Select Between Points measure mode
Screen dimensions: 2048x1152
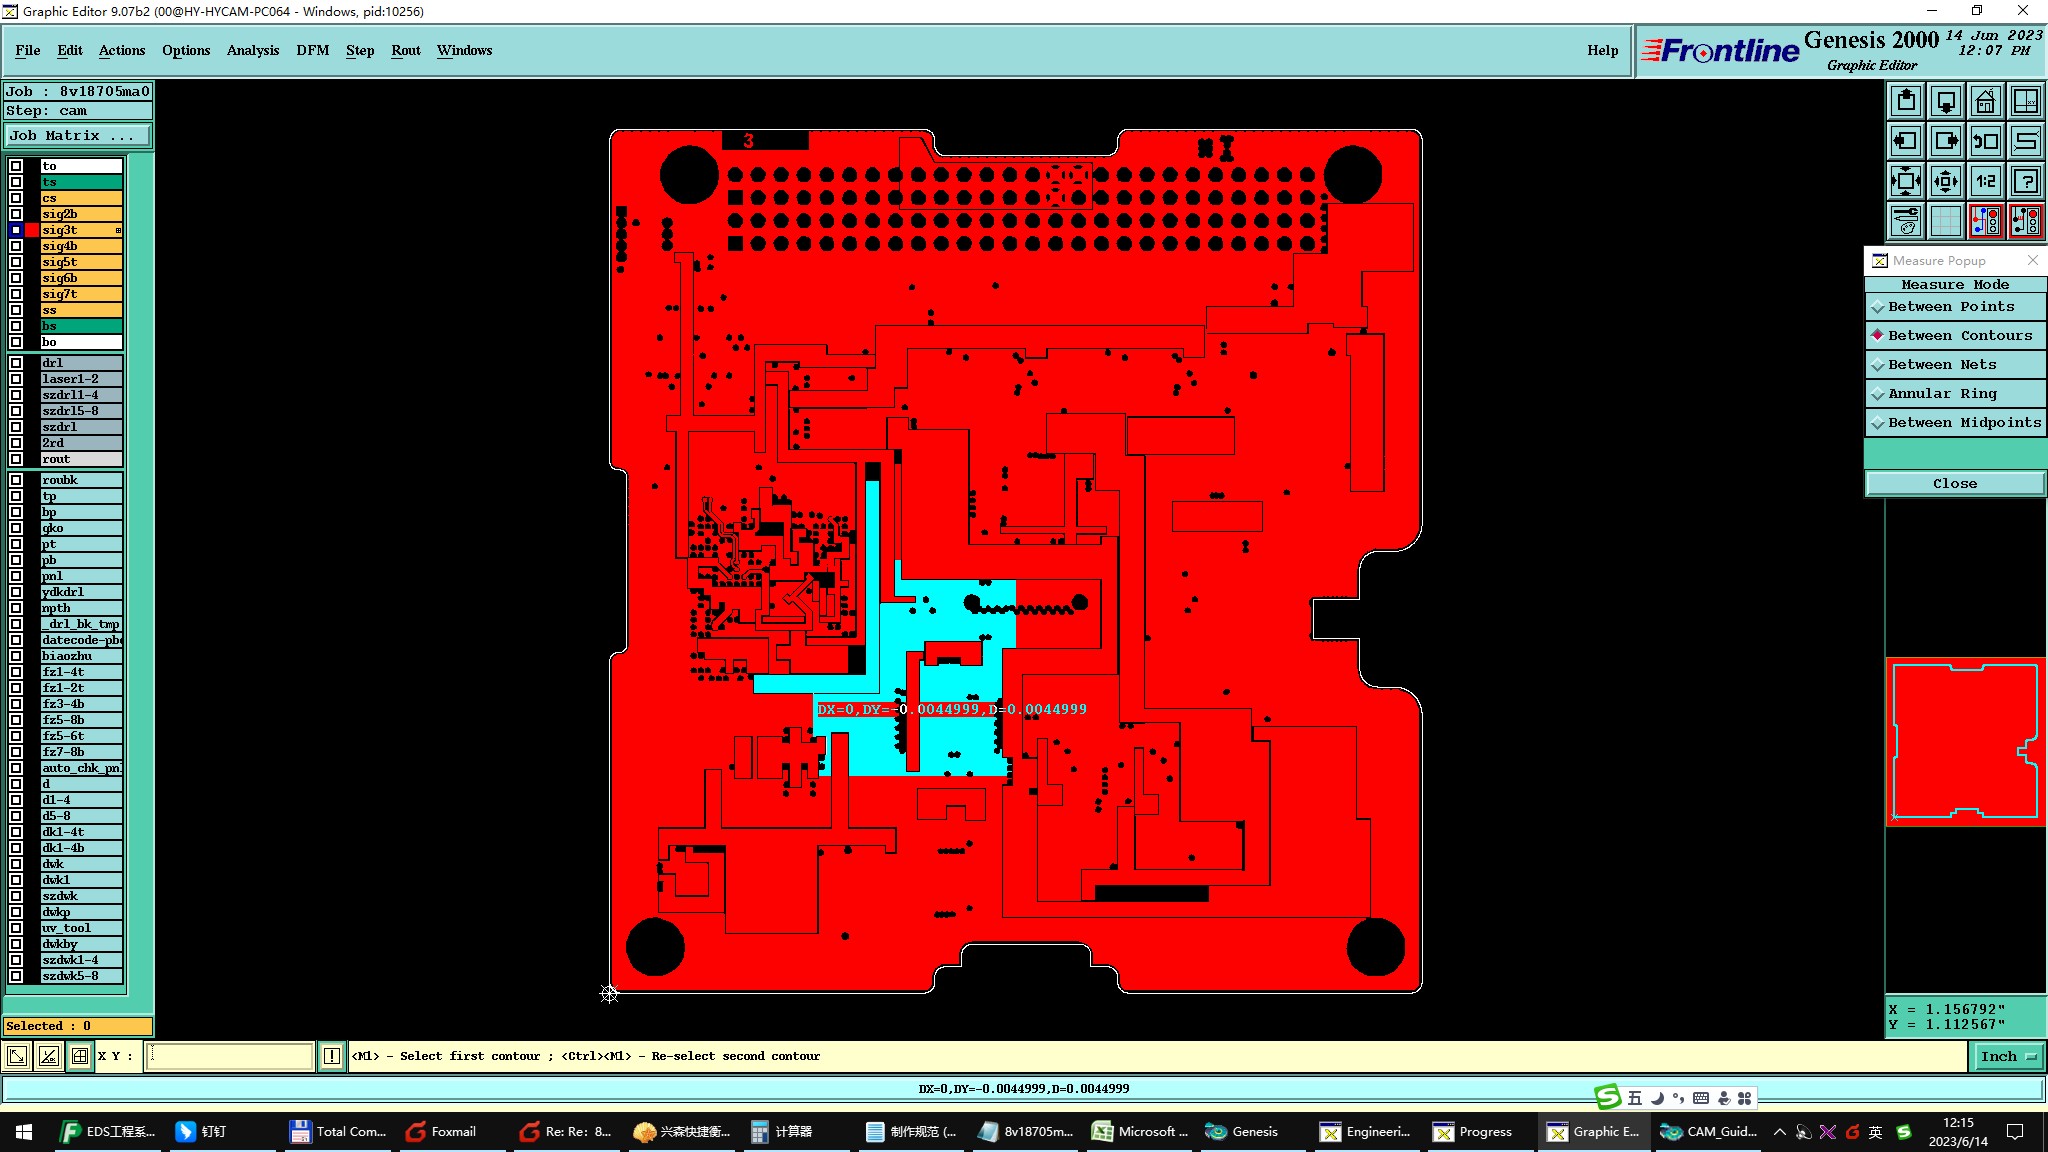[1954, 307]
